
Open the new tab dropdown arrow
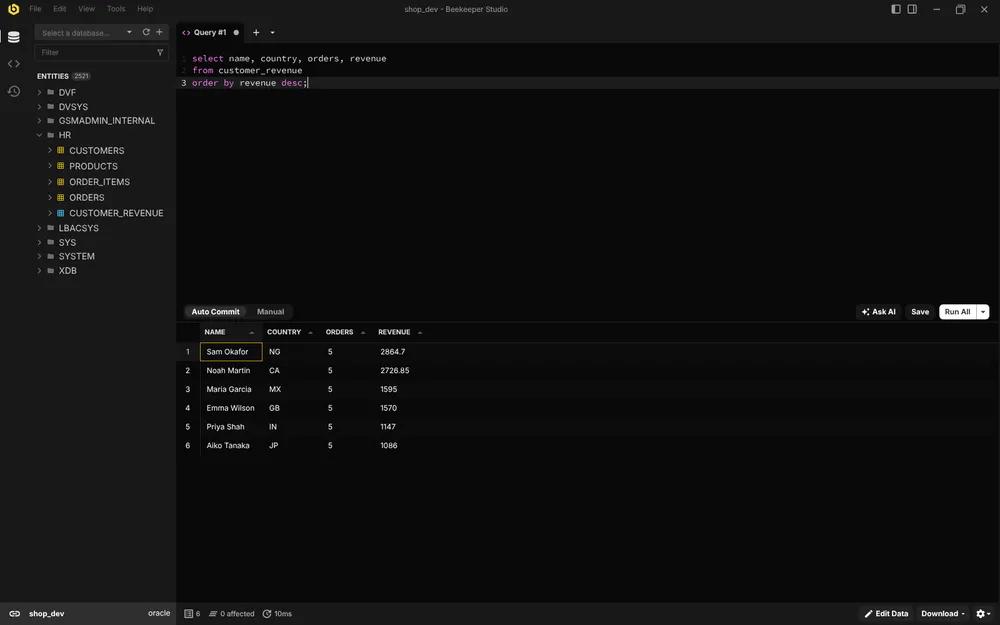(272, 33)
